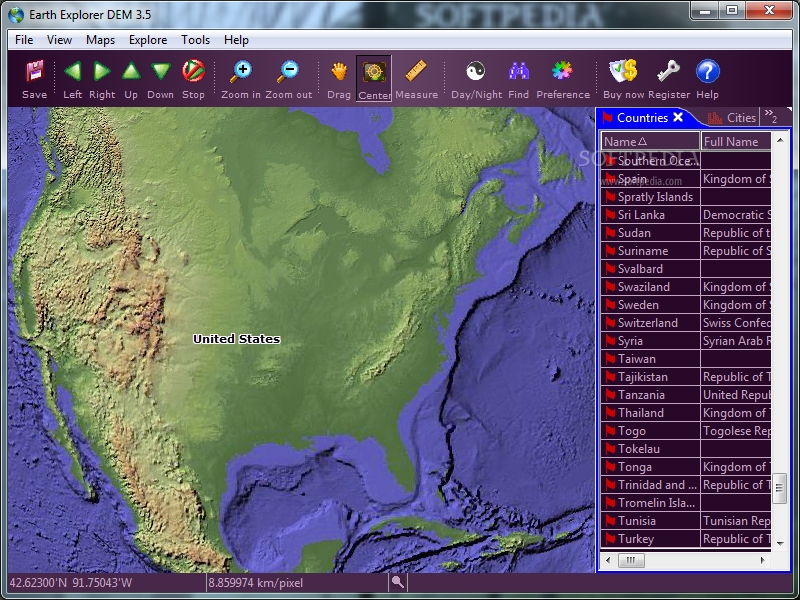Select Switzerland row
The image size is (800, 600).
(x=686, y=322)
